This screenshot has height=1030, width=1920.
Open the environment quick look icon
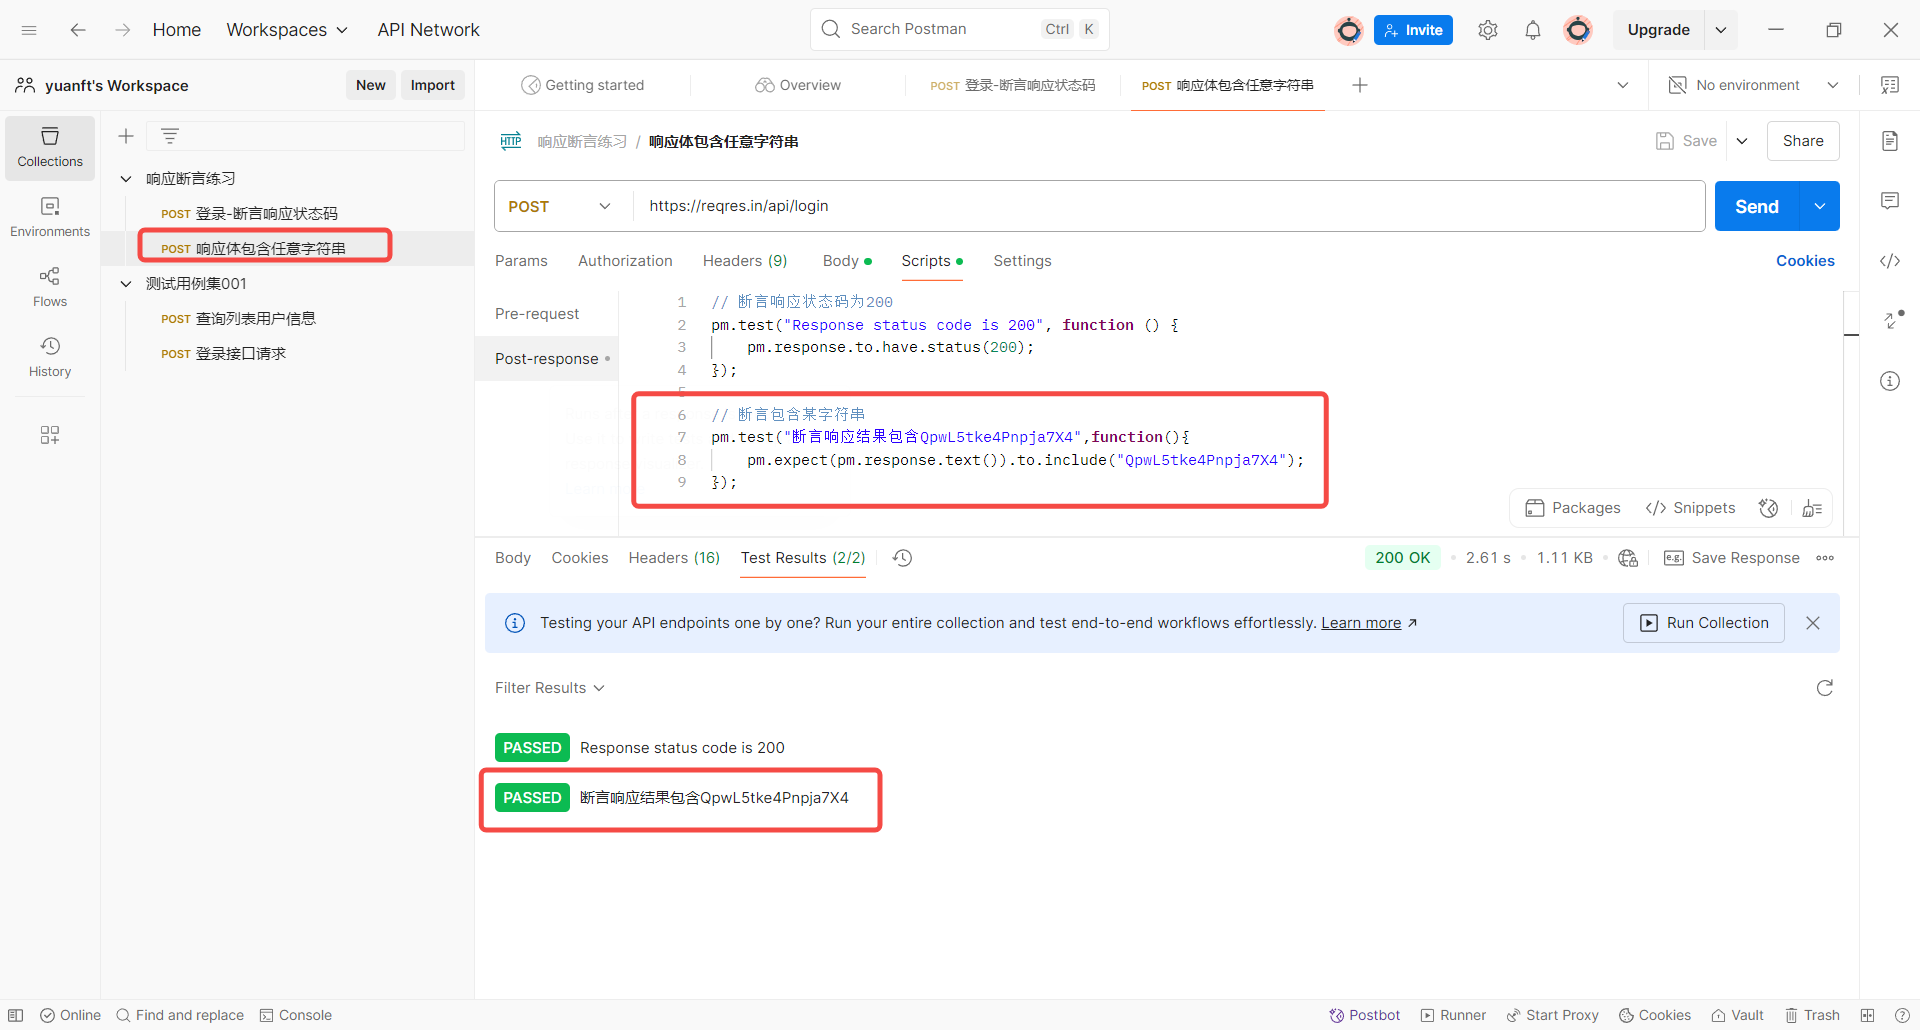[x=1890, y=85]
